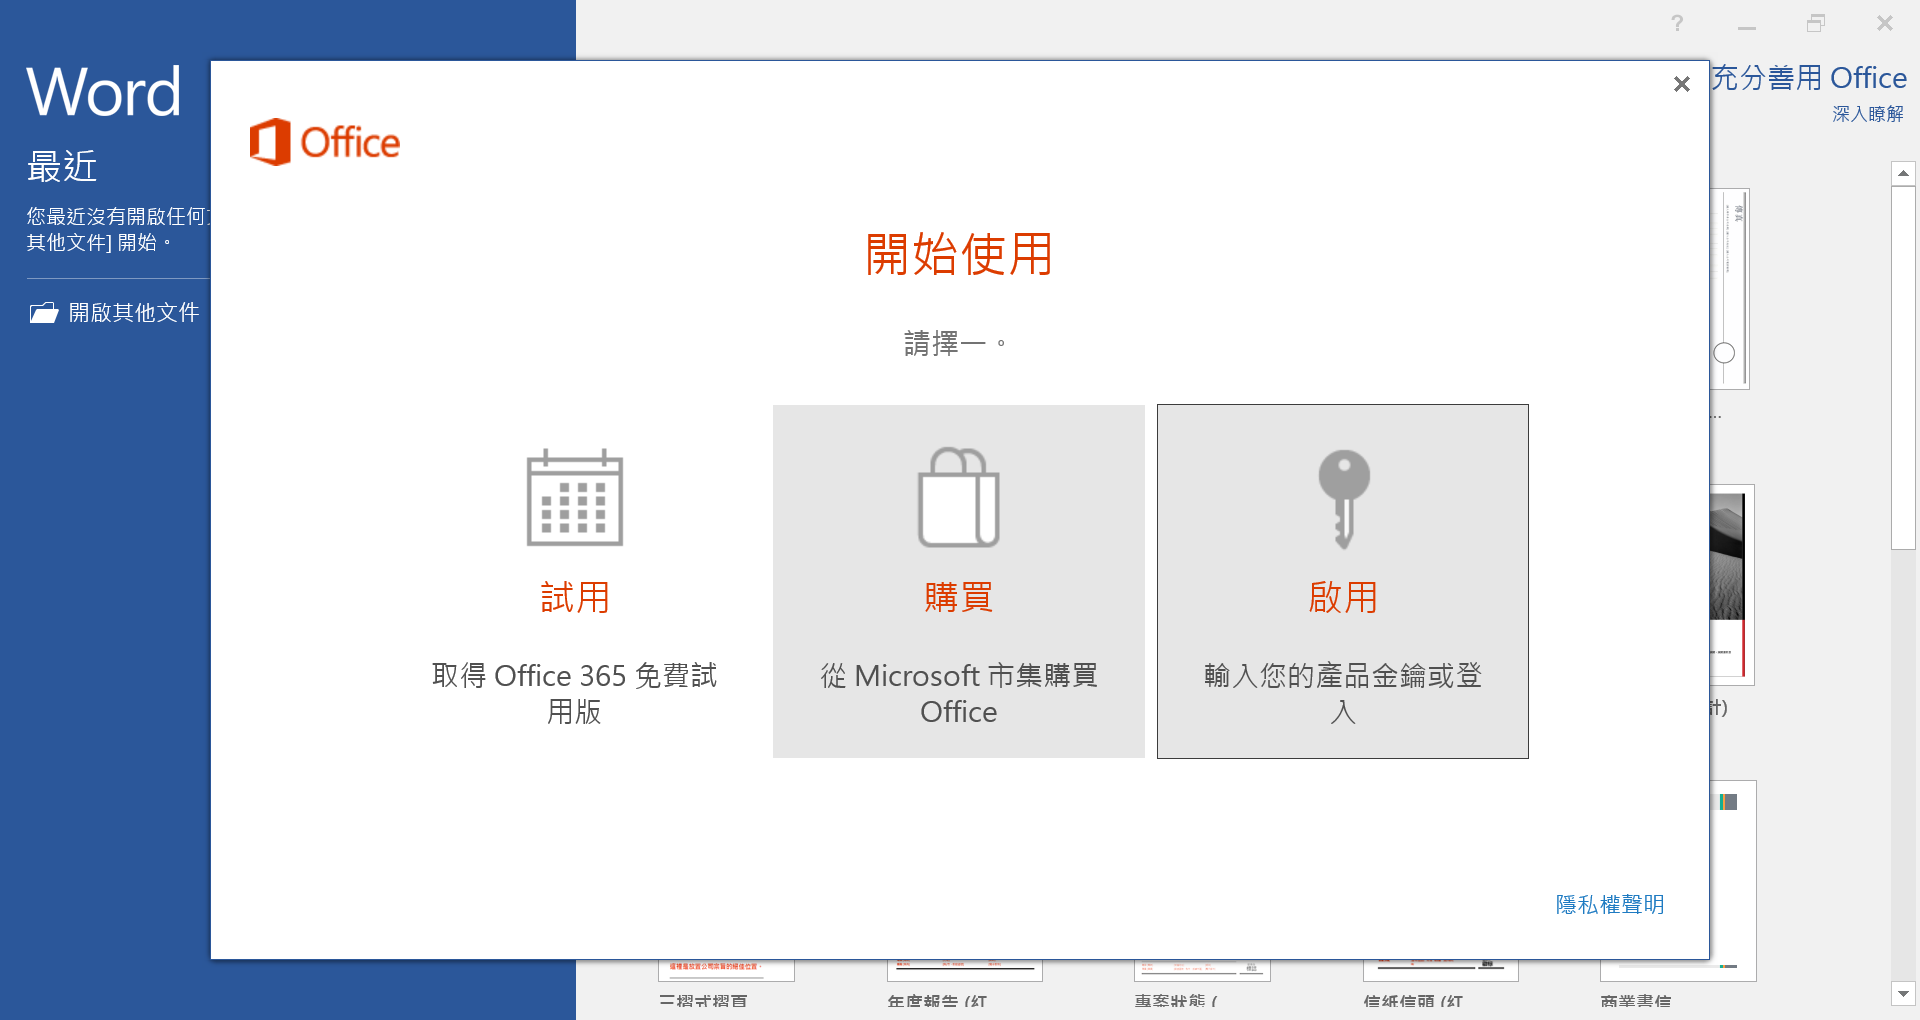Click the text 輸入您的產品金鑰或登入
Viewport: 1920px width, 1020px height.
1343,693
